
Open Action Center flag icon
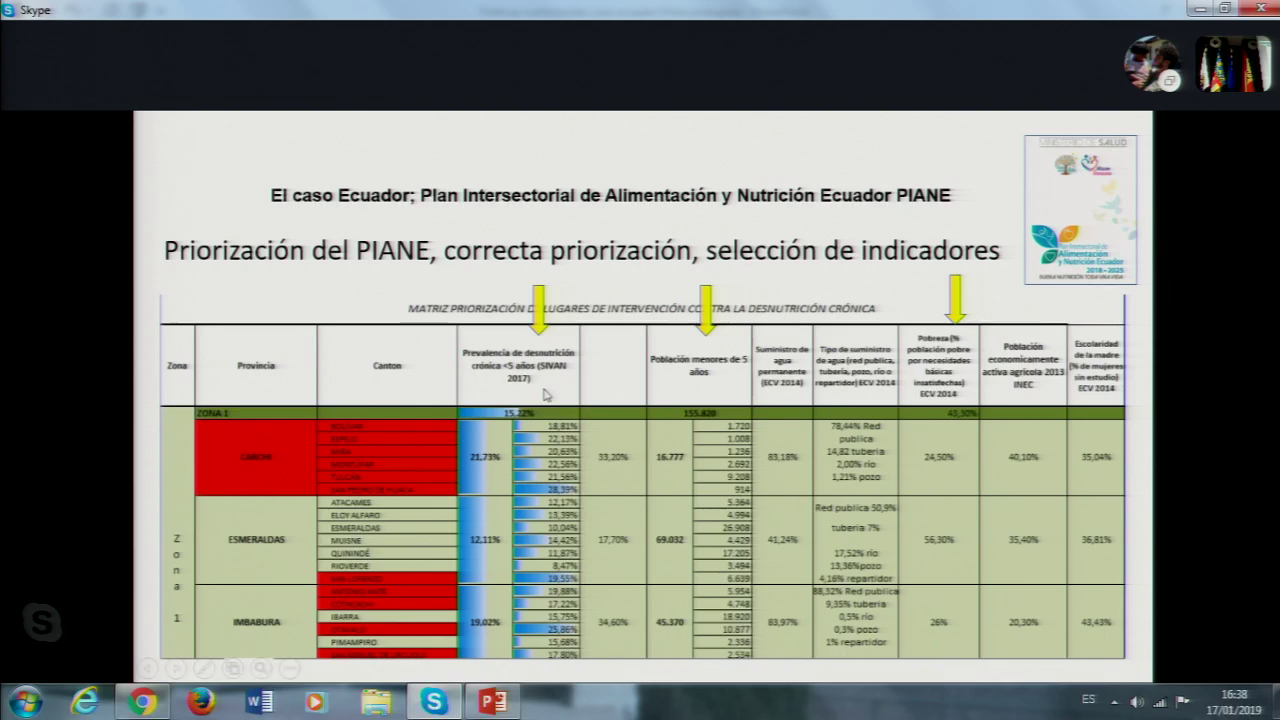point(1183,702)
